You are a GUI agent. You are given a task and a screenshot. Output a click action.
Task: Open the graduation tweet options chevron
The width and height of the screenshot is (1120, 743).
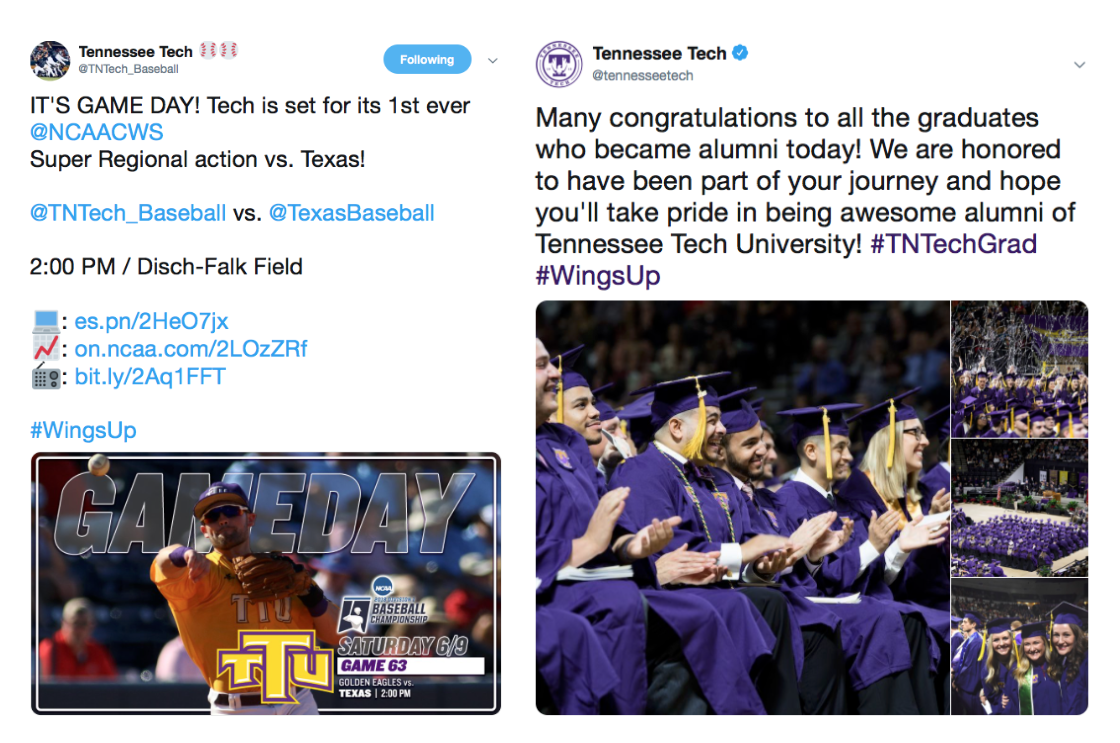tap(1079, 65)
